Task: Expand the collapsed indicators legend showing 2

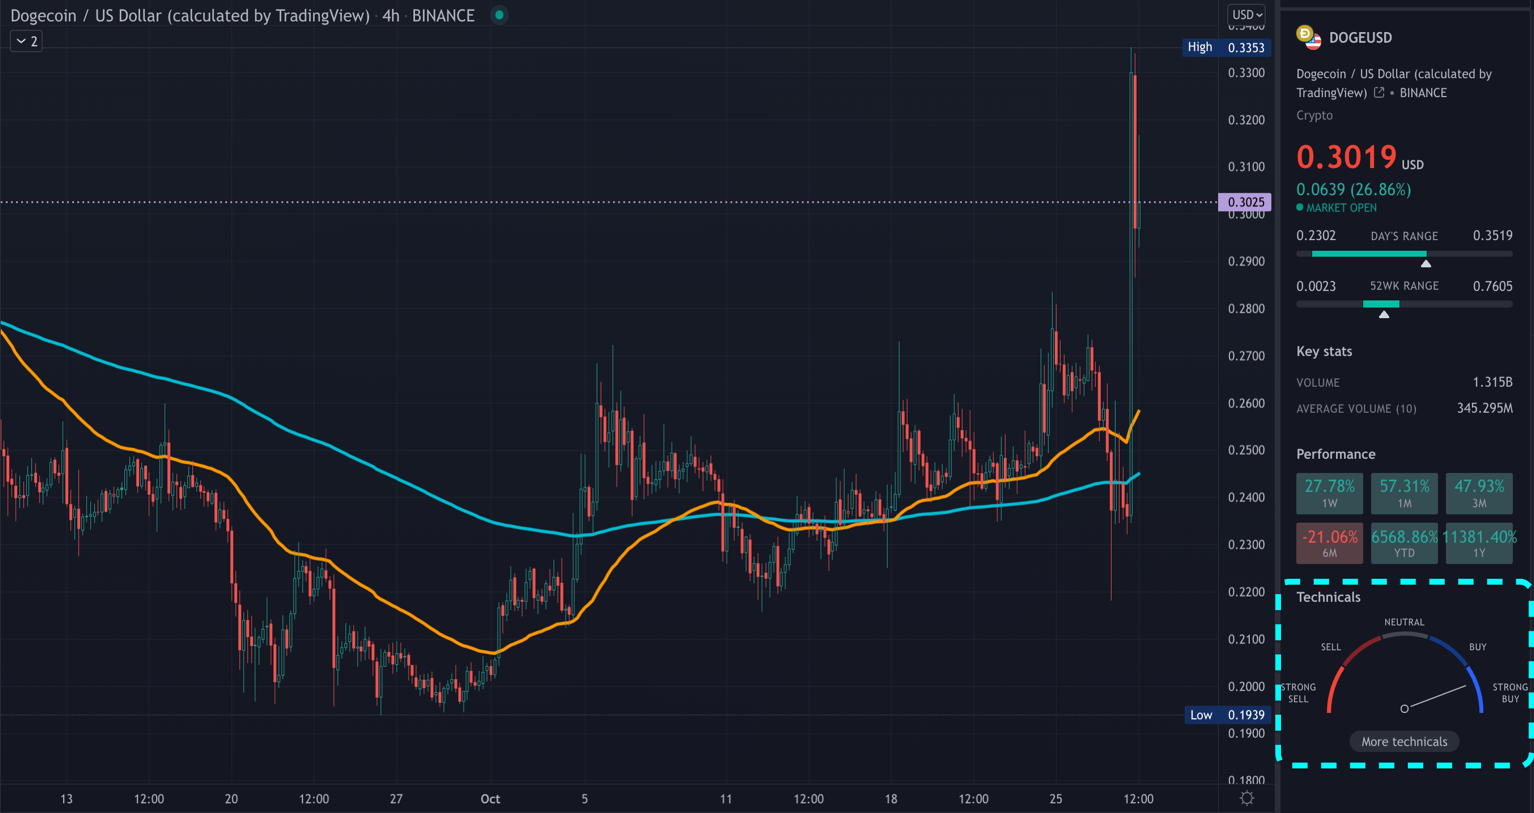Action: [x=27, y=41]
